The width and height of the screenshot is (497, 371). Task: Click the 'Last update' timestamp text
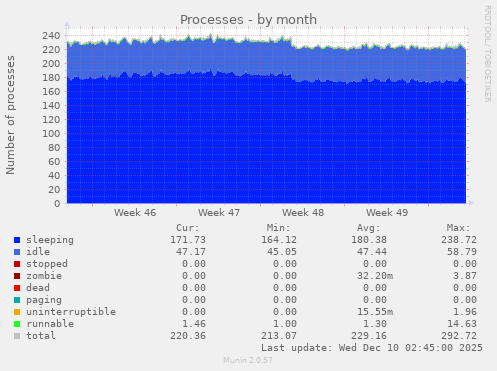[372, 348]
